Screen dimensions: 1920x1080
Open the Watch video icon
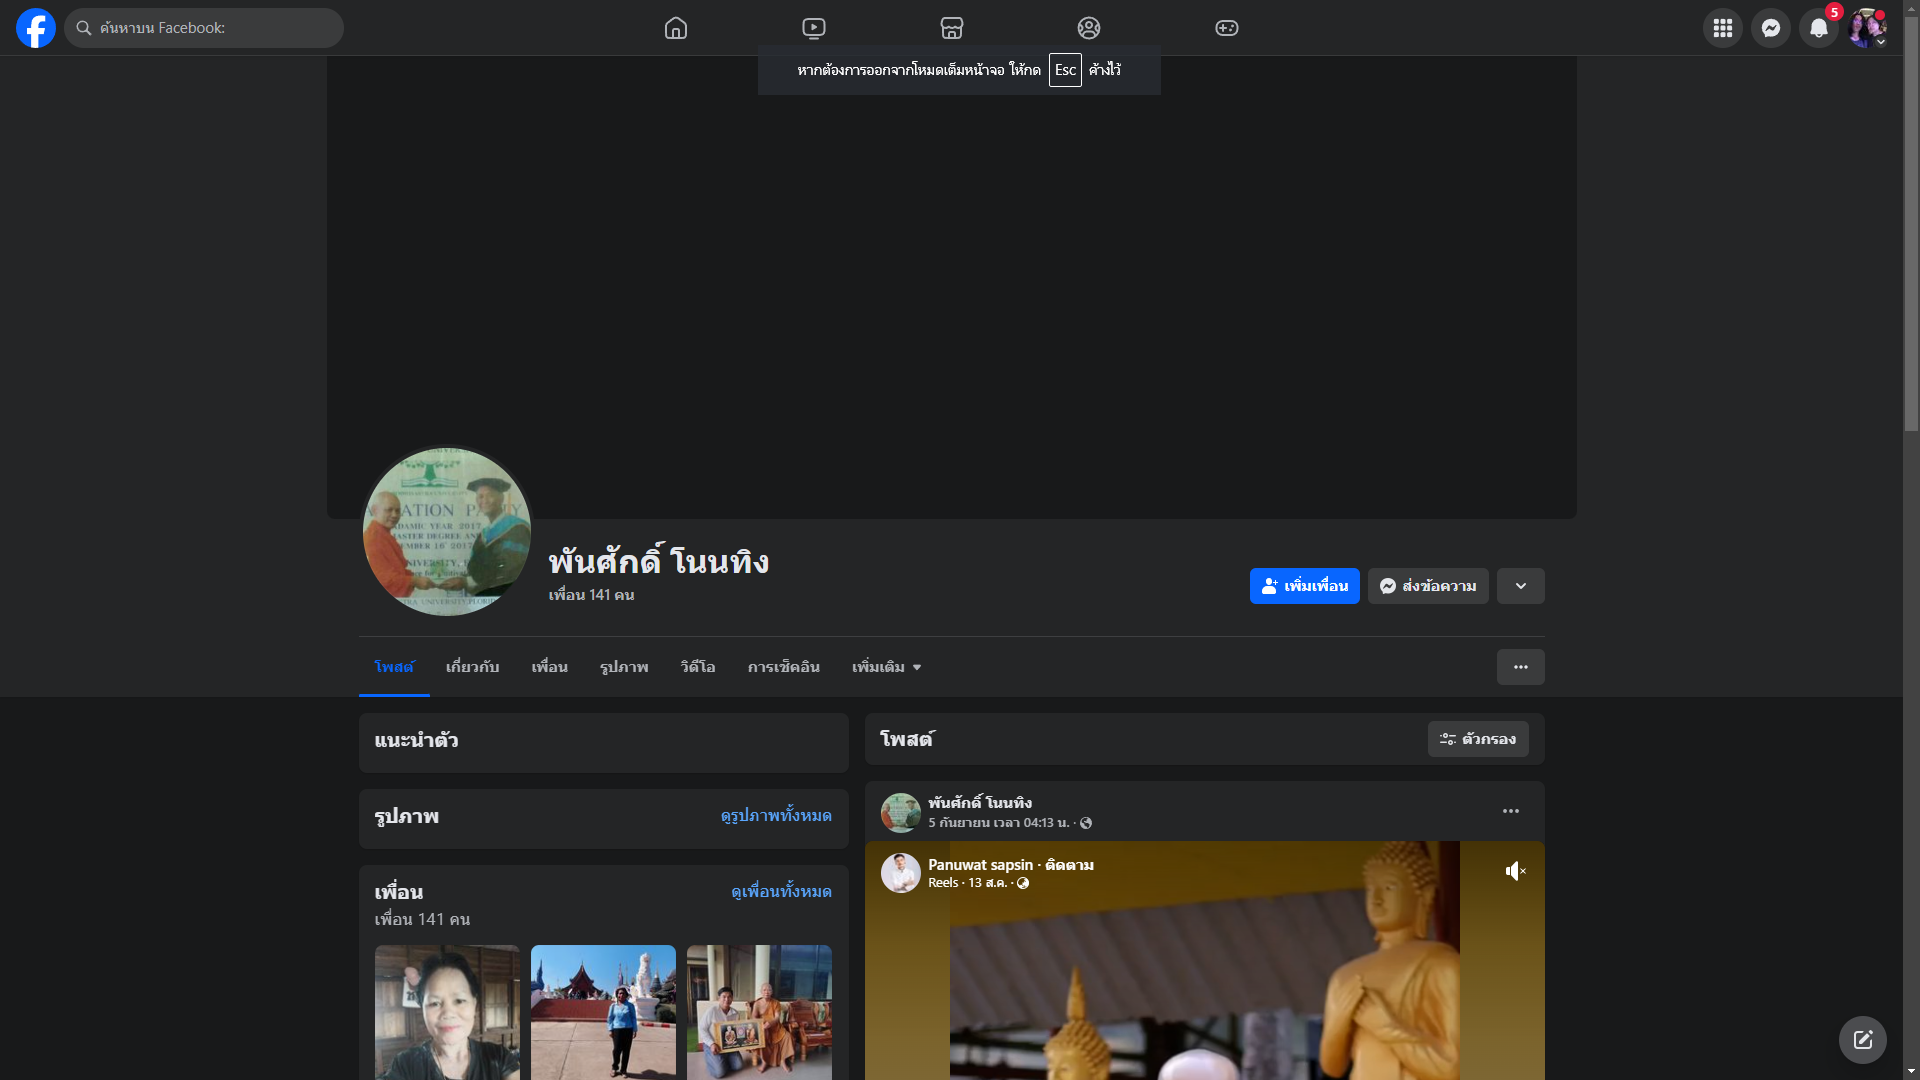814,28
